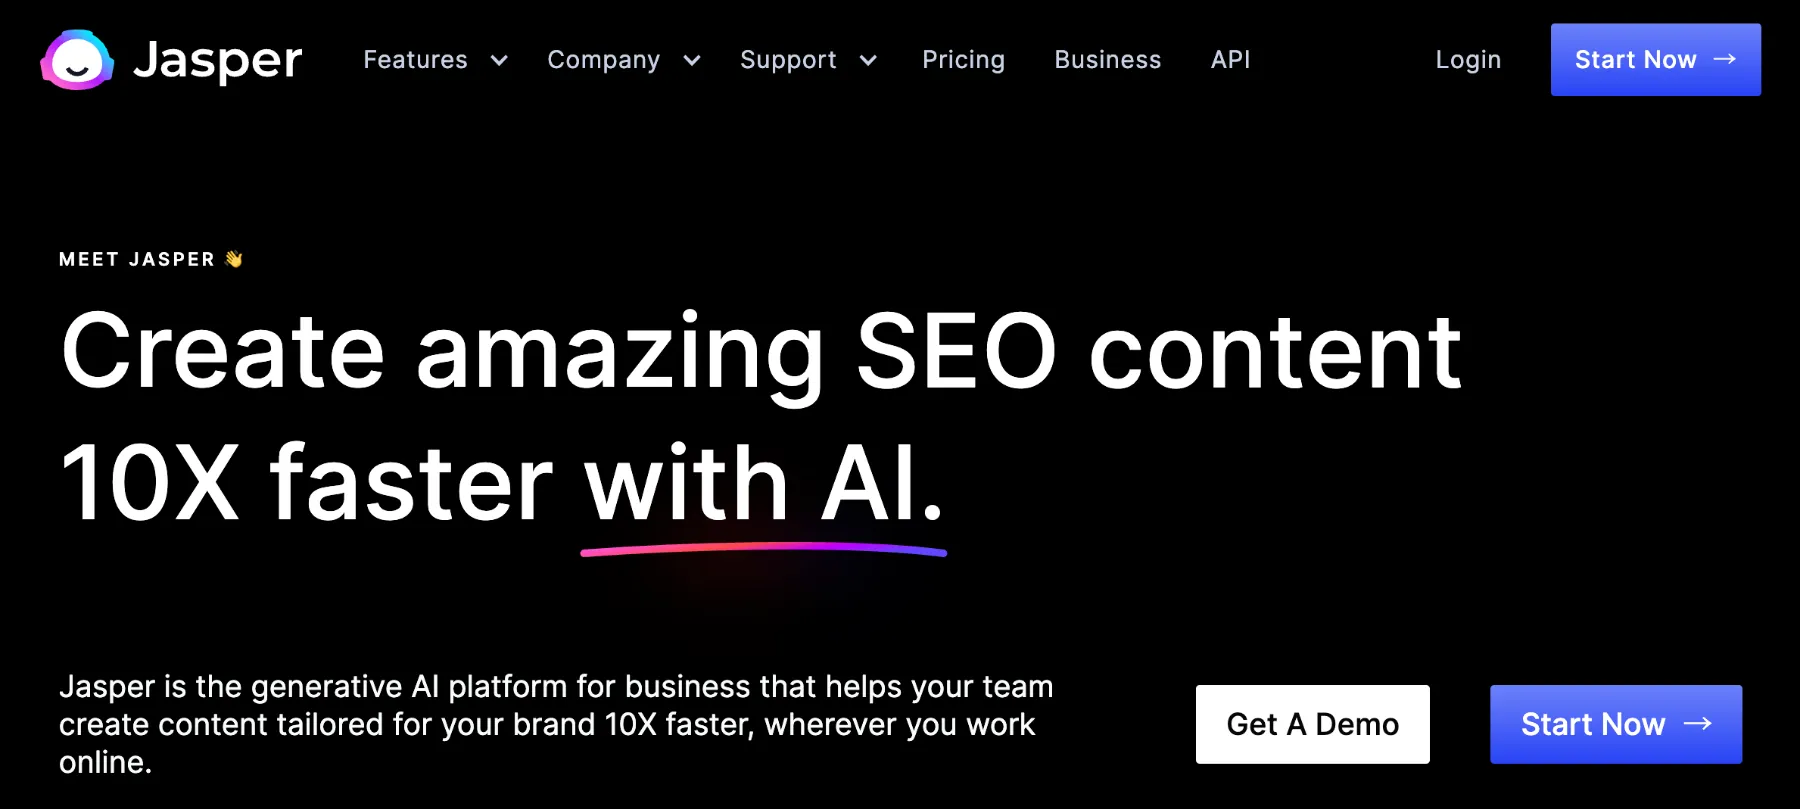Image resolution: width=1800 pixels, height=809 pixels.
Task: Open the Business page link
Action: pos(1108,60)
